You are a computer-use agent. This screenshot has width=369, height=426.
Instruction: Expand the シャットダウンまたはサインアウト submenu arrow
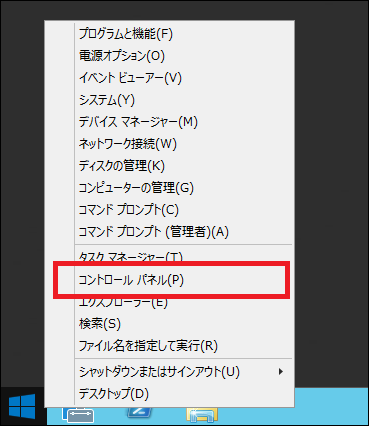click(x=281, y=371)
